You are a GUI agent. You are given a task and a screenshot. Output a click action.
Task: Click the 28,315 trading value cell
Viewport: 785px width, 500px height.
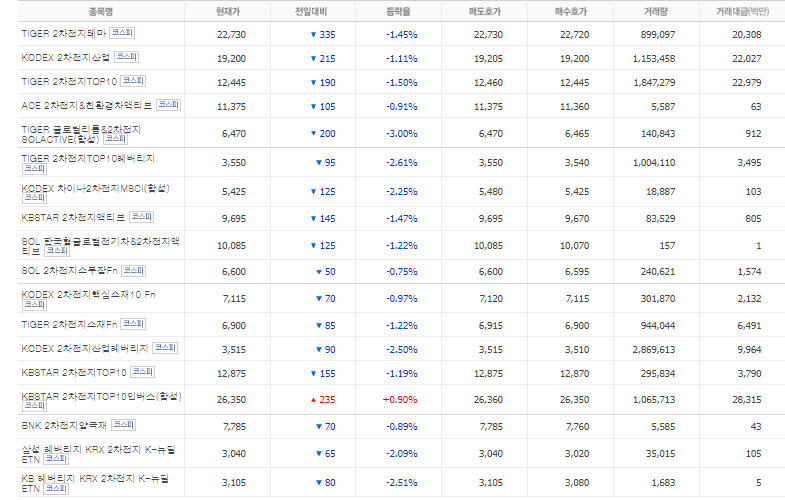[x=747, y=400]
